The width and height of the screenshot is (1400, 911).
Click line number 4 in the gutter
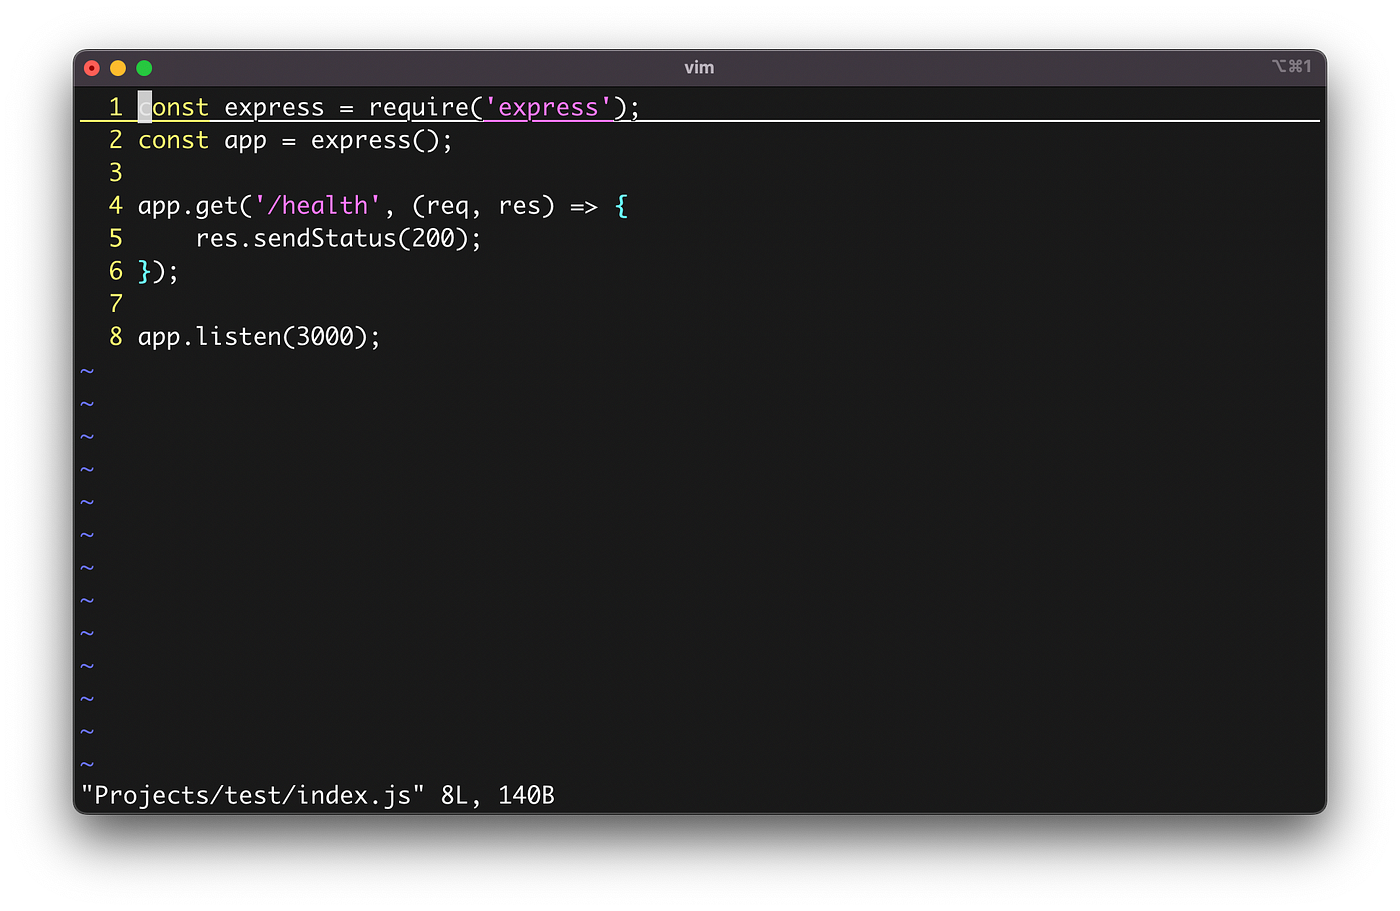pyautogui.click(x=115, y=205)
